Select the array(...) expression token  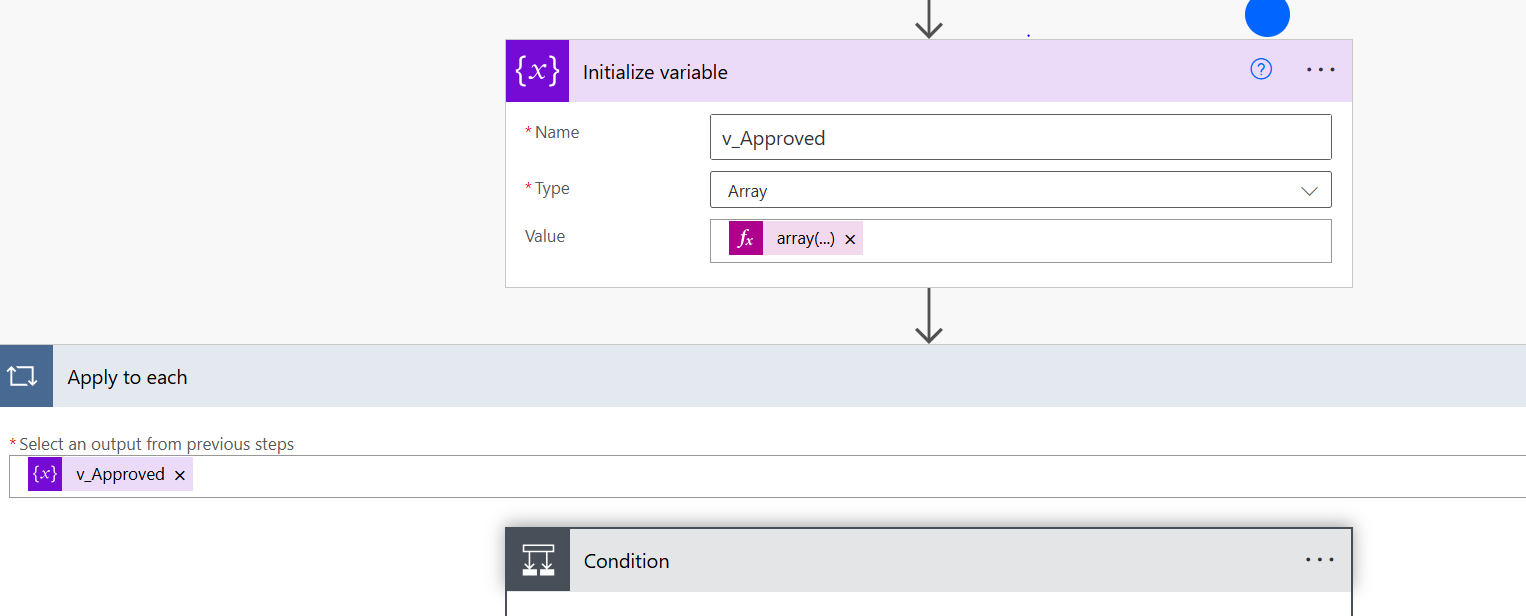point(805,239)
